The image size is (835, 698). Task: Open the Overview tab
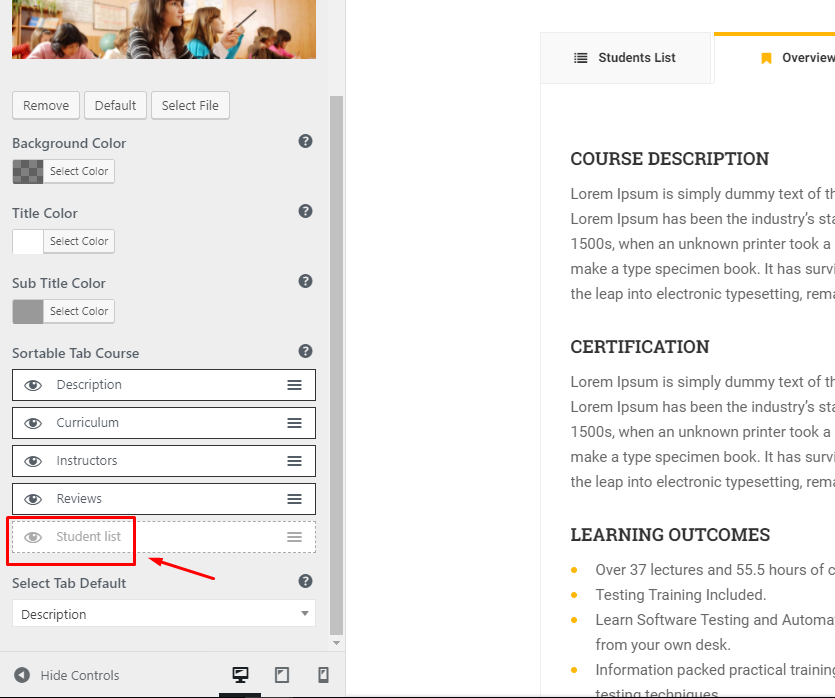[x=774, y=58]
